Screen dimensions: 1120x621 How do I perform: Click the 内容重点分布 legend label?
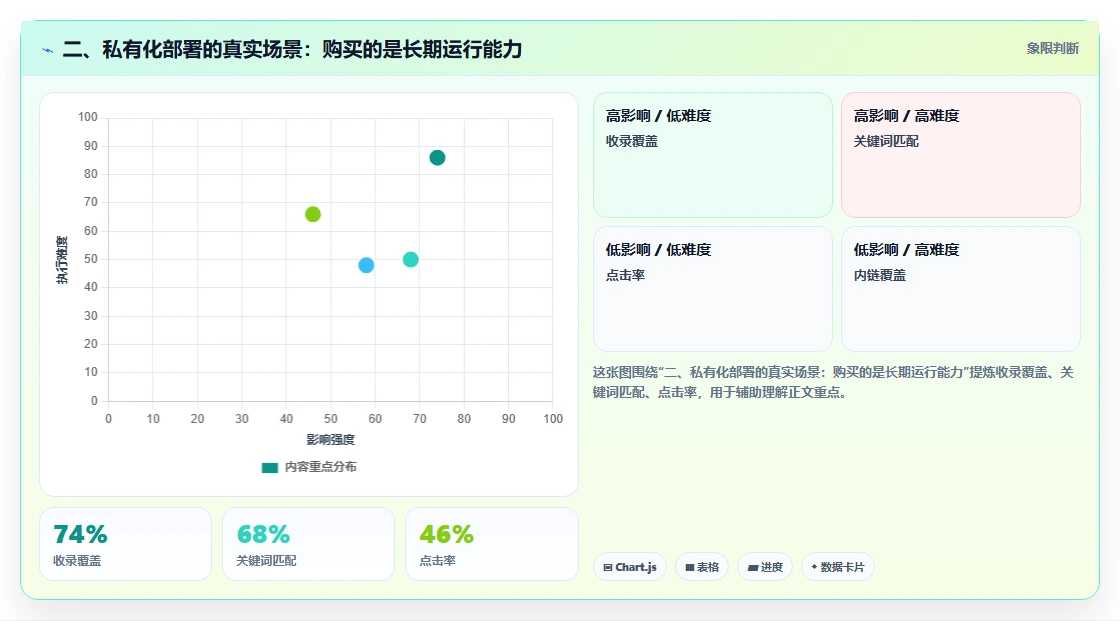tap(320, 467)
